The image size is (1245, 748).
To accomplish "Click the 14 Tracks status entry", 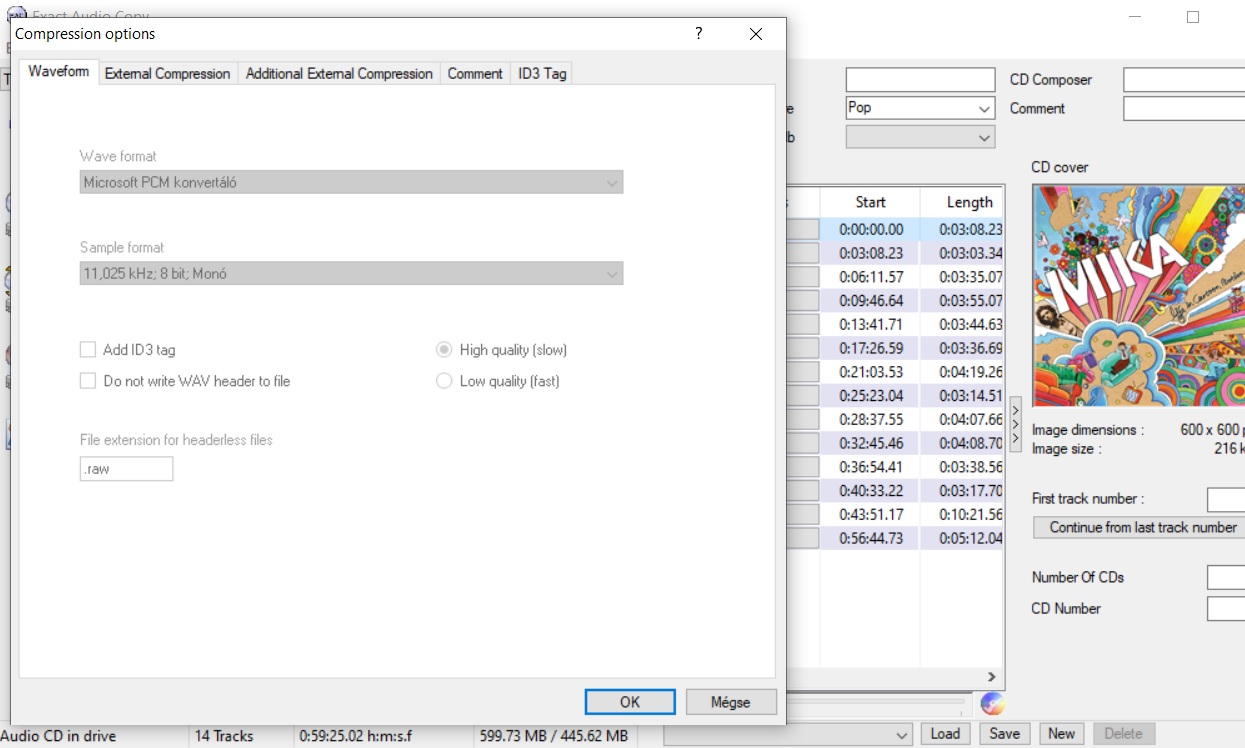I will [224, 736].
